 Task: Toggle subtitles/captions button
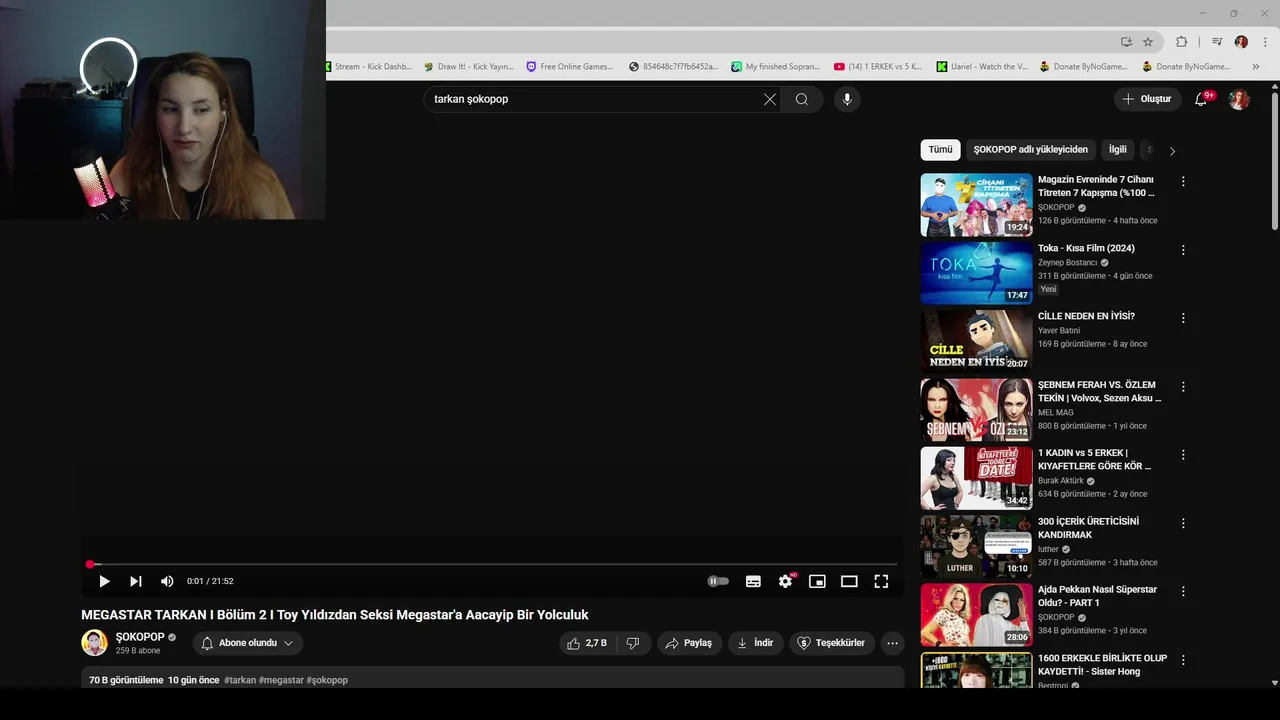pos(753,581)
